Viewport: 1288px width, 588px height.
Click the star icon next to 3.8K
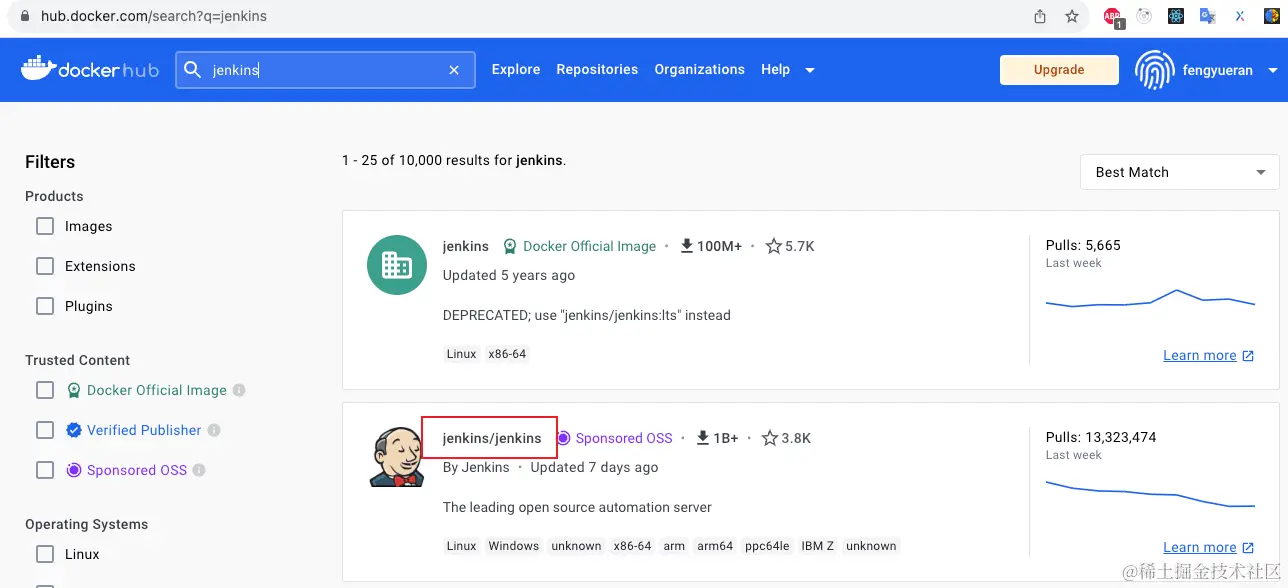coord(769,438)
